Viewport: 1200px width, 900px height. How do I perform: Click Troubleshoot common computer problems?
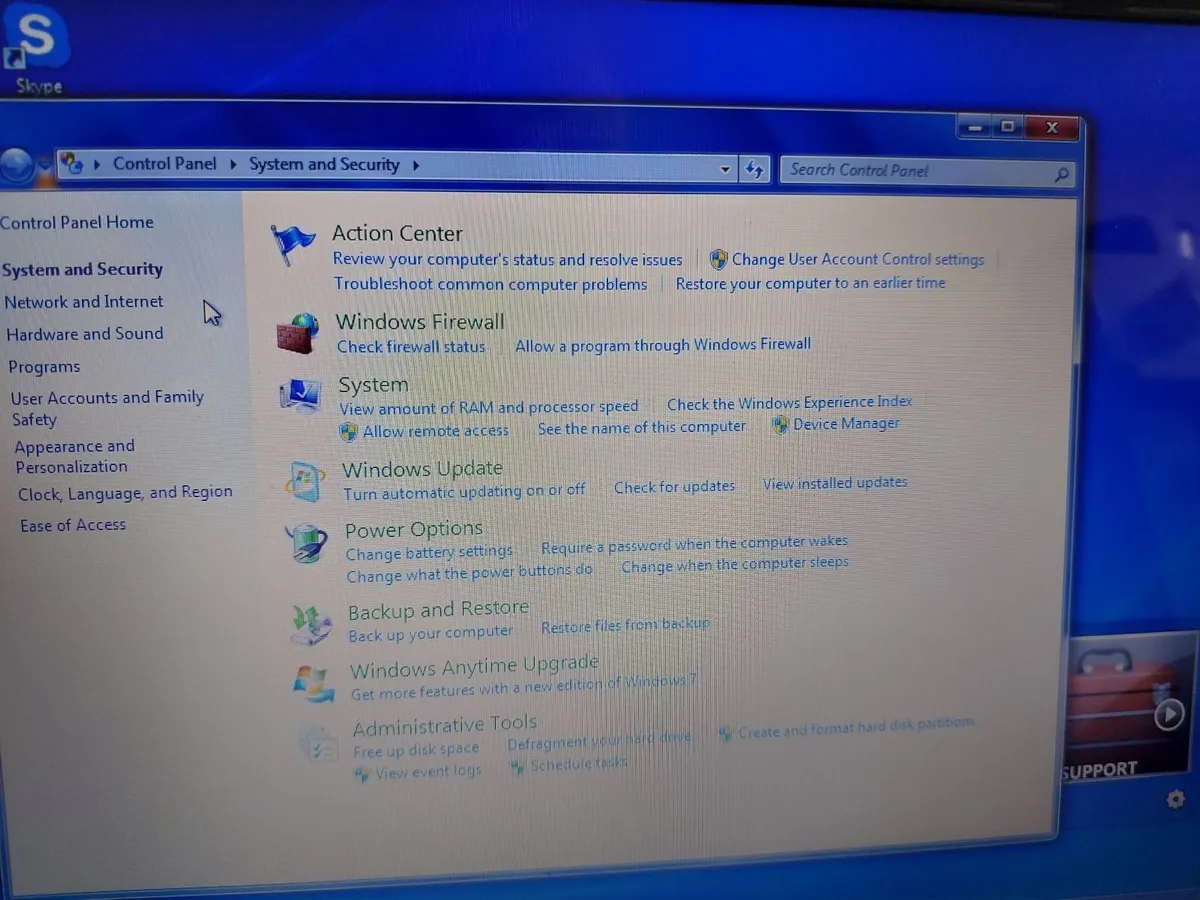point(491,284)
